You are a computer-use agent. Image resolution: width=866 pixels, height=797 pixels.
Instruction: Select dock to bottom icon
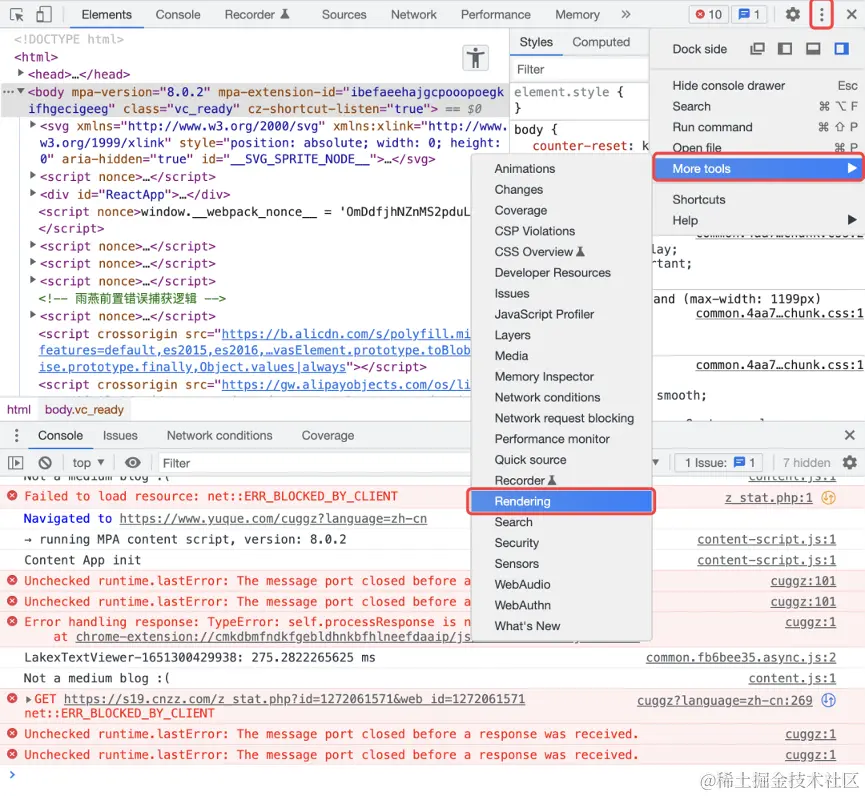813,49
